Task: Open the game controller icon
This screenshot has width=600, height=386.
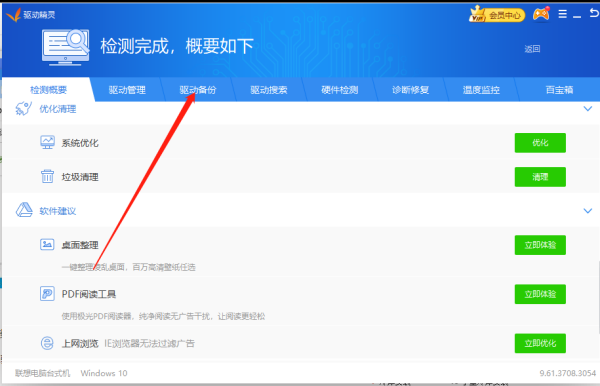Action: click(541, 15)
